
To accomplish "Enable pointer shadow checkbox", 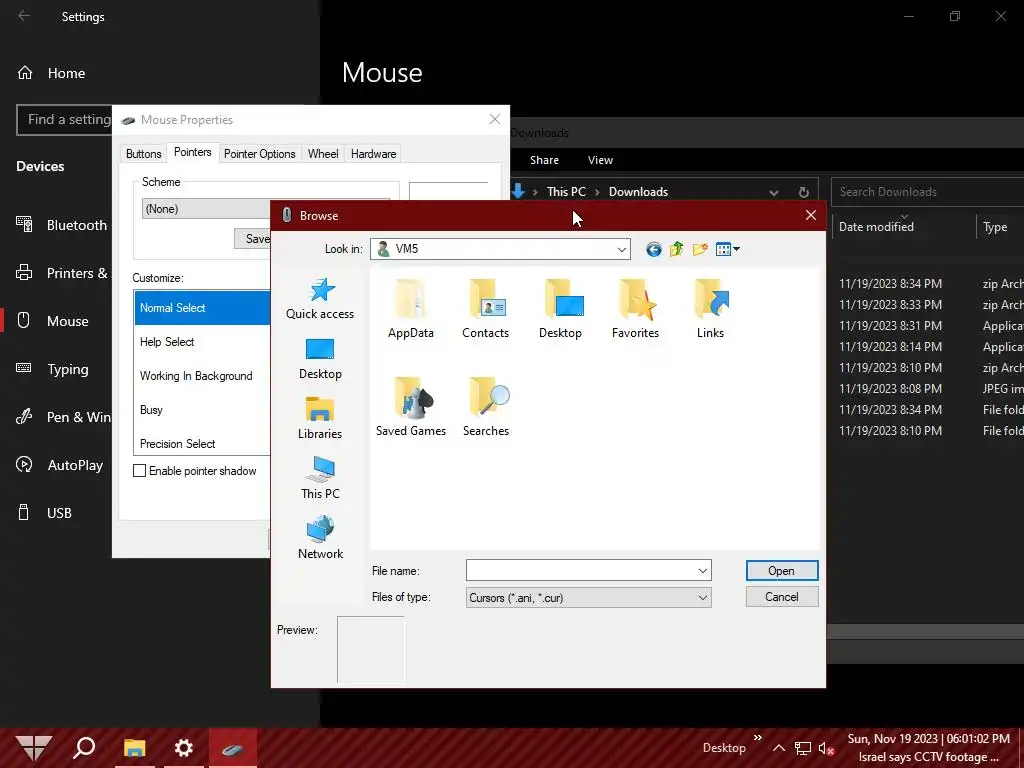I will tap(140, 471).
